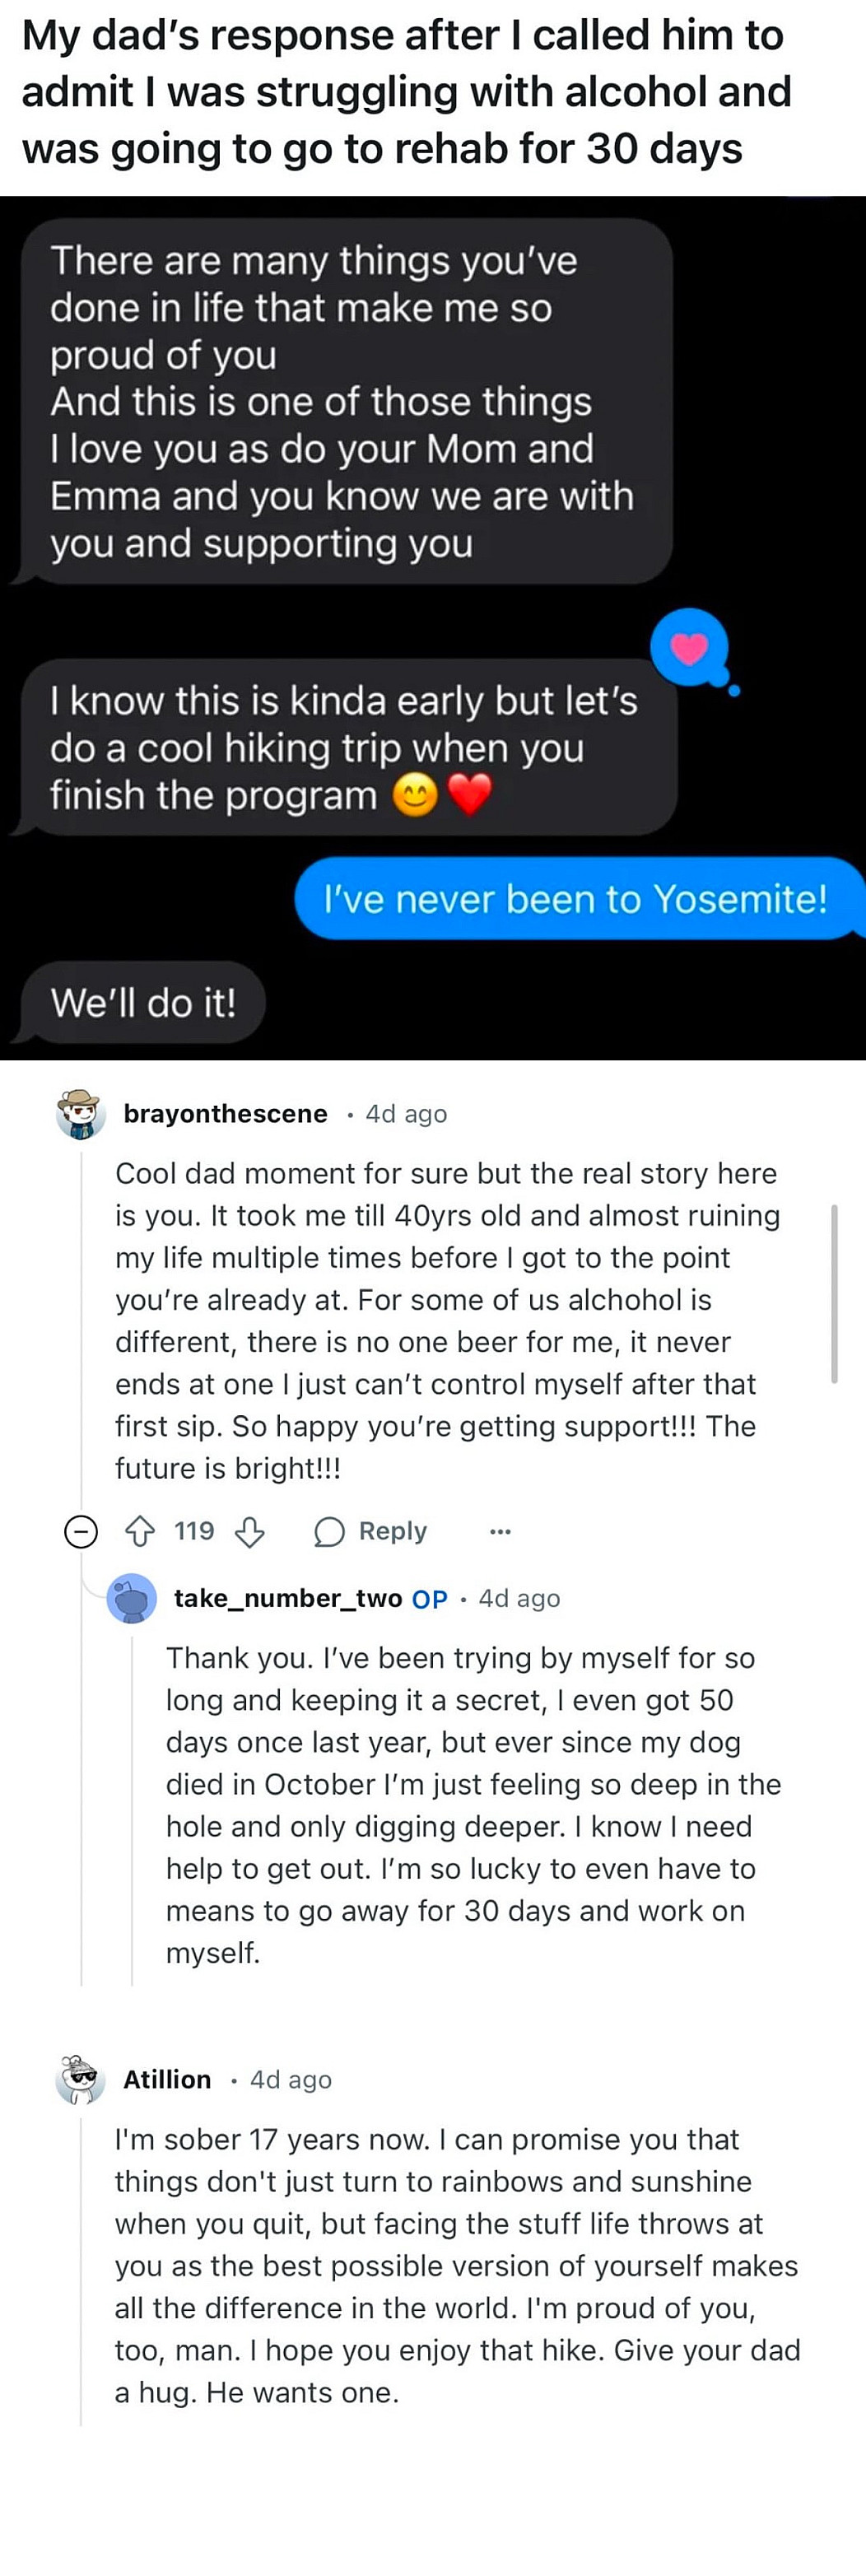Open take_number_two's avatar

tap(131, 1598)
